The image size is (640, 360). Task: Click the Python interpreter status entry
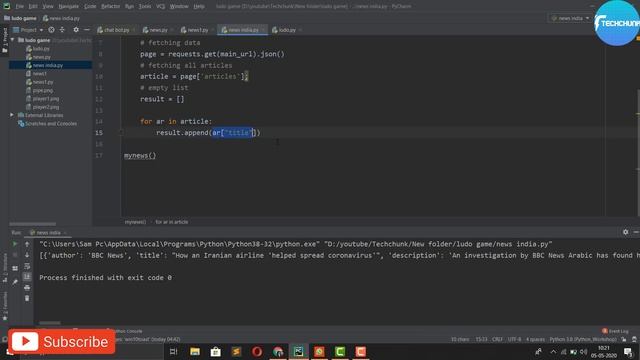(583, 339)
